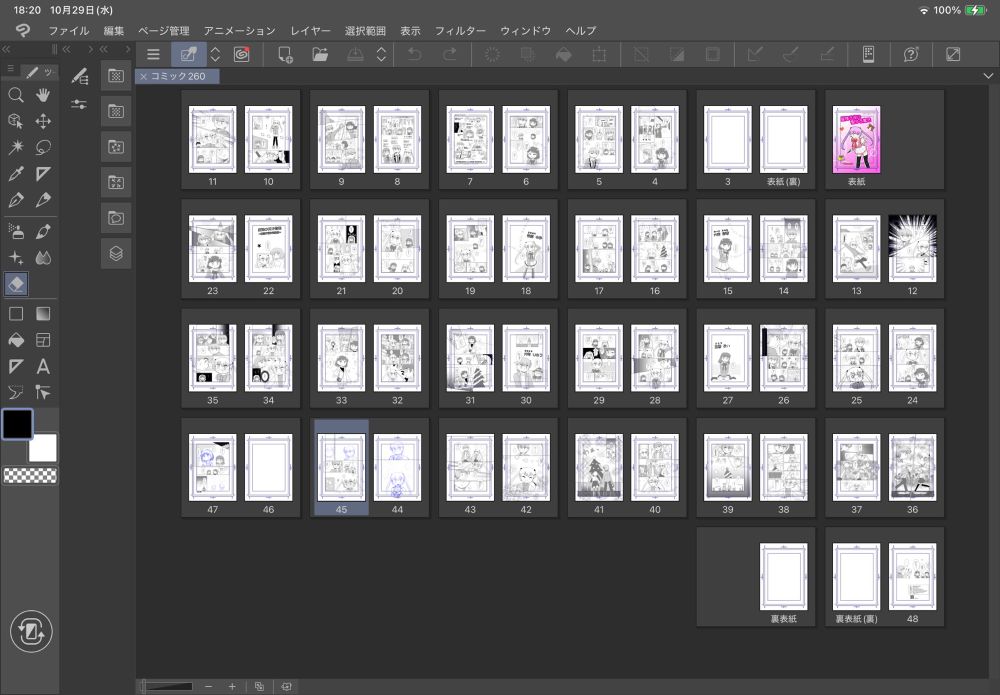1000x695 pixels.
Task: Select the Blend droplets tool
Action: [x=43, y=258]
